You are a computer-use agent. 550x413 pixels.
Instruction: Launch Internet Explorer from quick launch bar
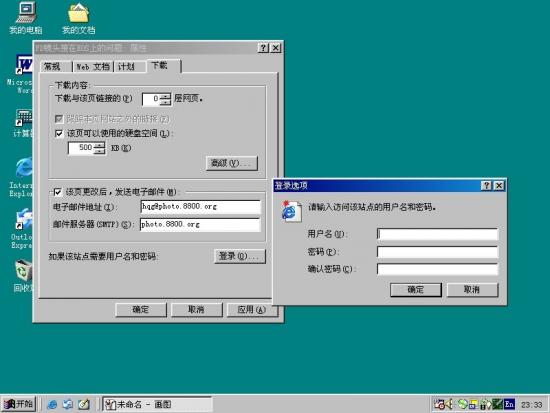(x=52, y=404)
